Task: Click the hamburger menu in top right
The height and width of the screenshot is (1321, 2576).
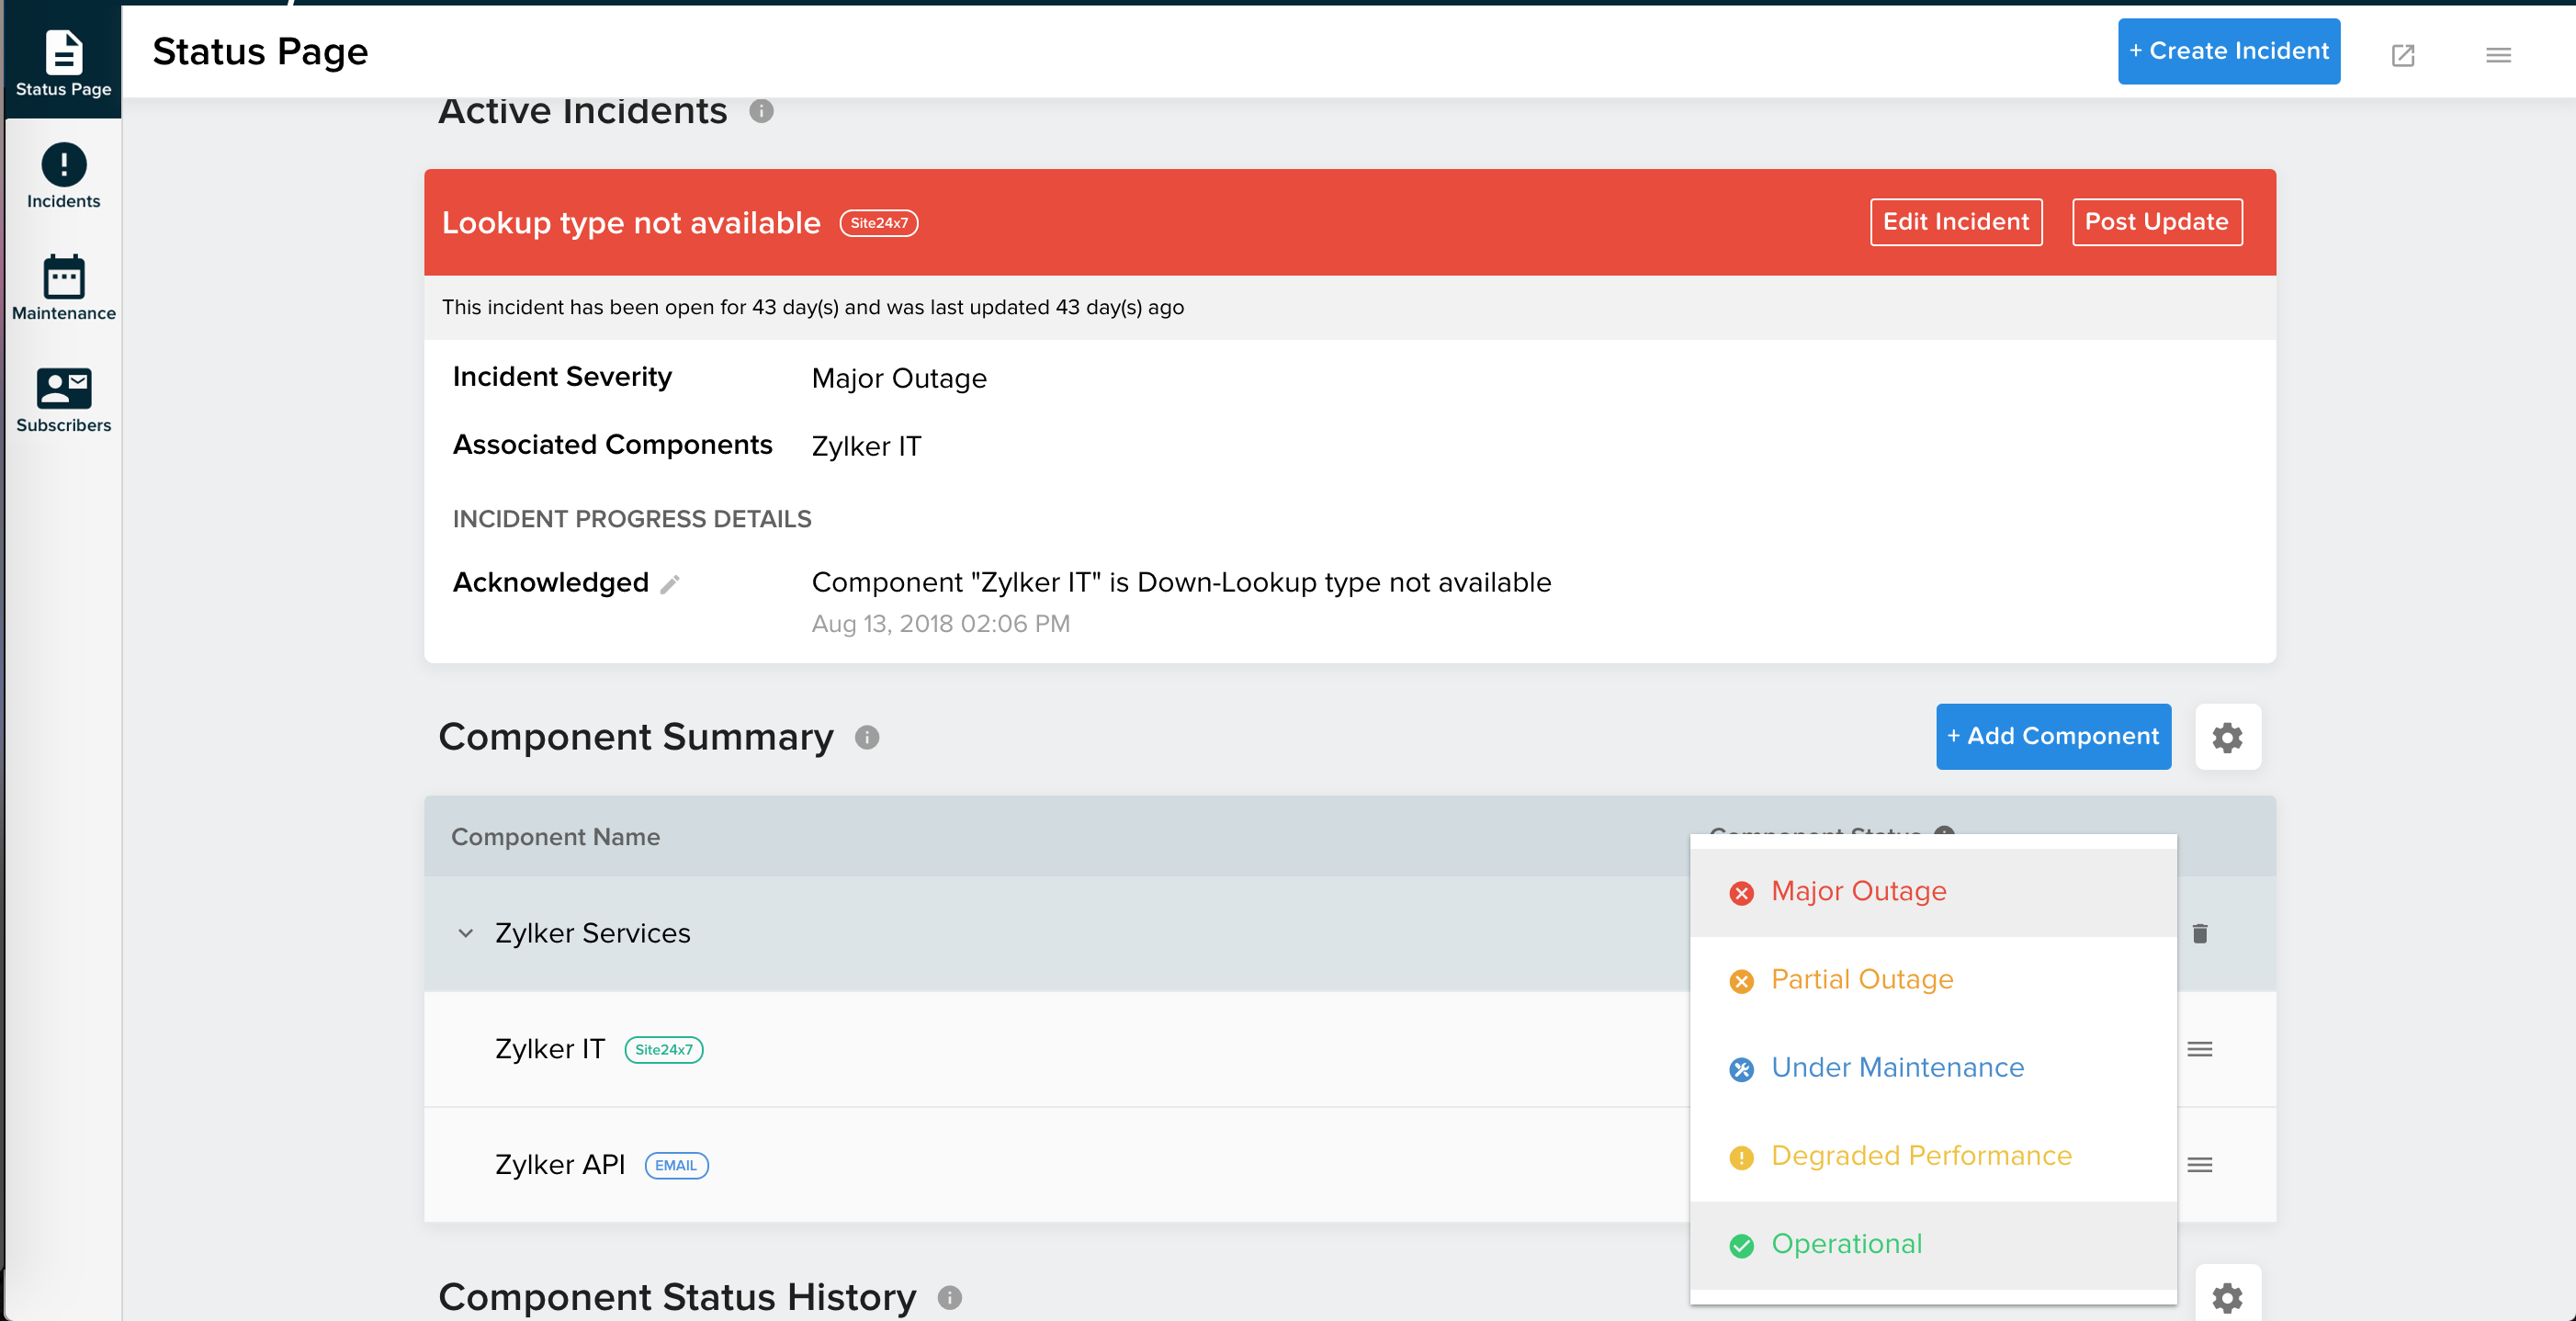Action: click(2500, 51)
